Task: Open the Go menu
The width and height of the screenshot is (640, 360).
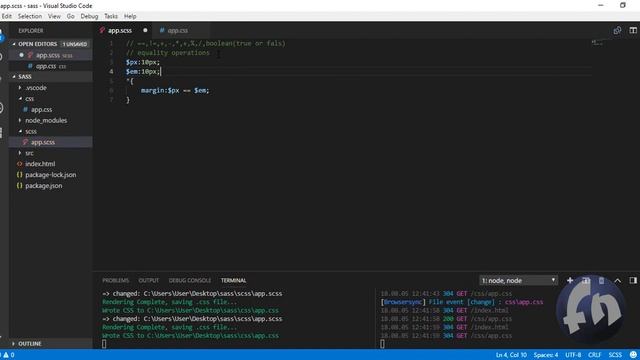Action: point(71,16)
